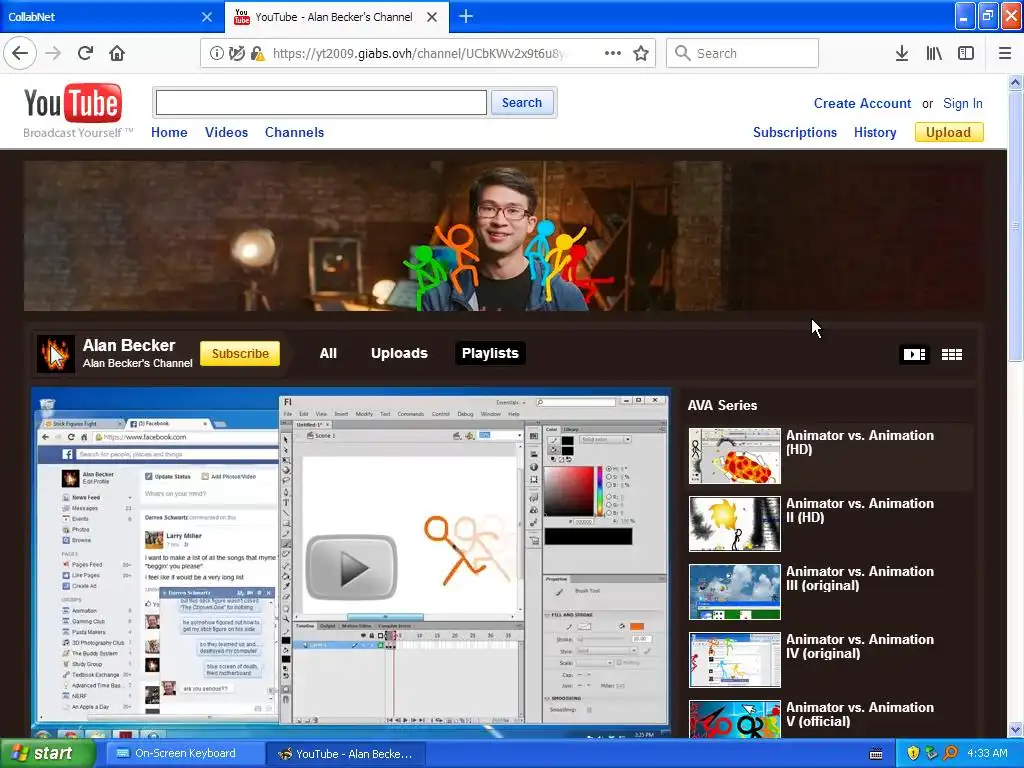
Task: Open the Uploads channel tab
Action: (399, 353)
